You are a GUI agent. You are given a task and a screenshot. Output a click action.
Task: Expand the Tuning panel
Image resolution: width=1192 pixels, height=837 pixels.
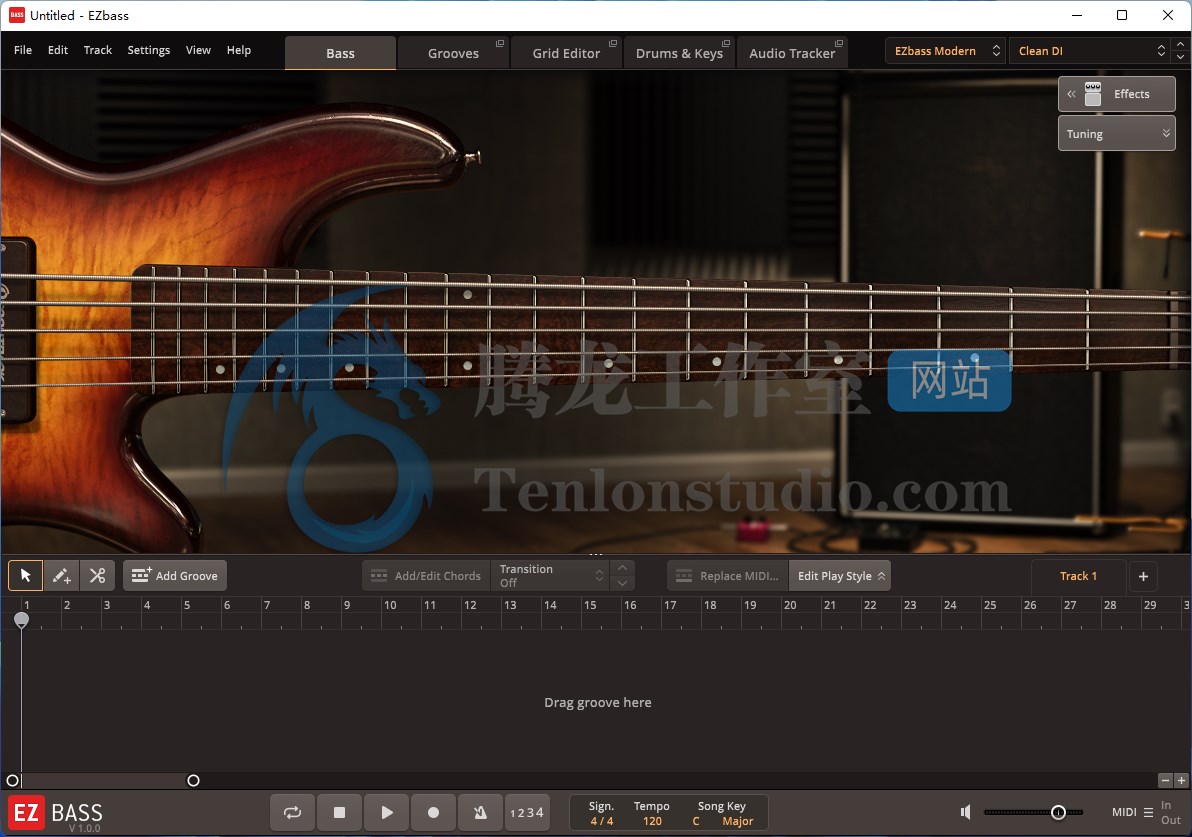[1117, 134]
